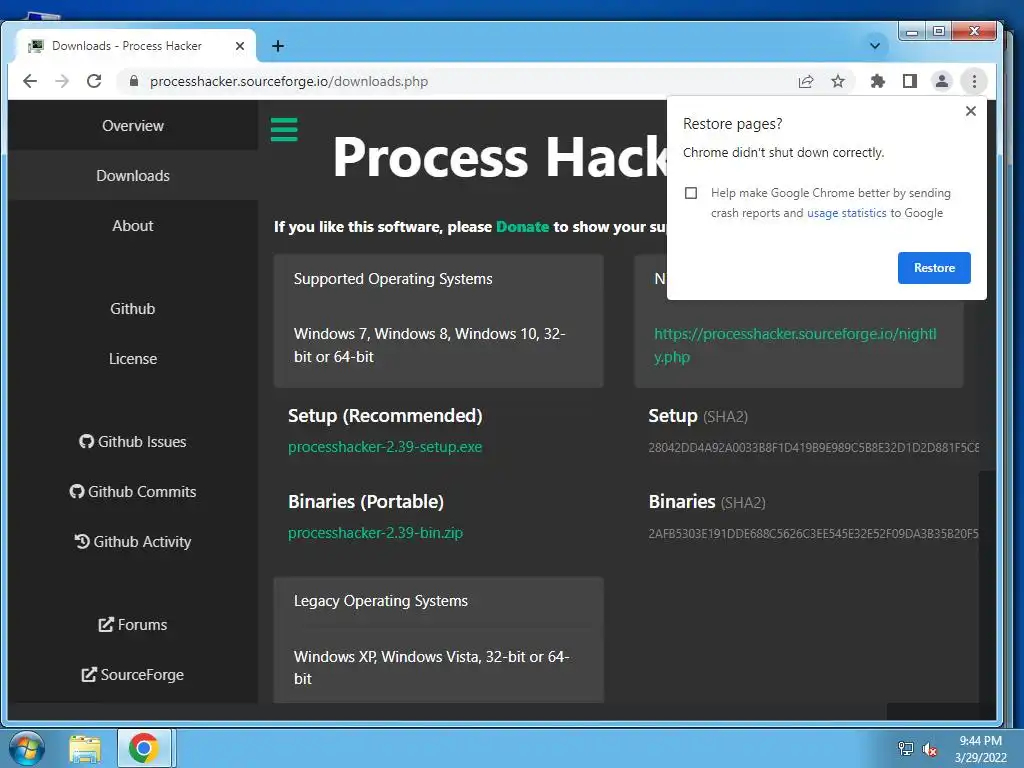
Task: Dismiss the Restore pages popup
Action: (x=970, y=111)
